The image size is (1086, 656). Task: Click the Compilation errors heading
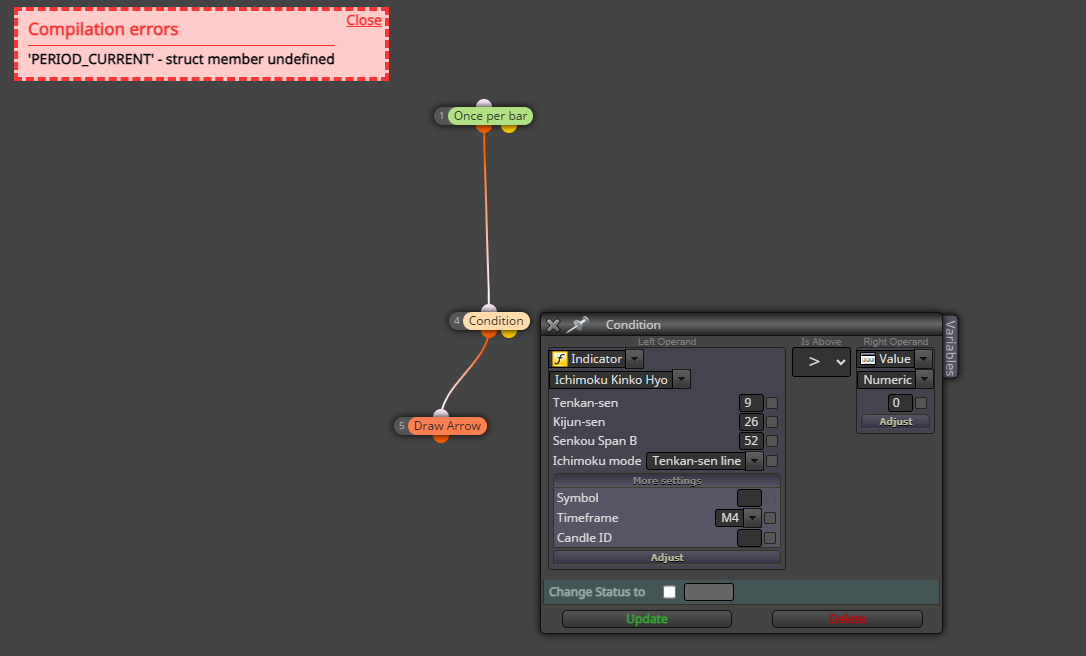click(x=103, y=29)
